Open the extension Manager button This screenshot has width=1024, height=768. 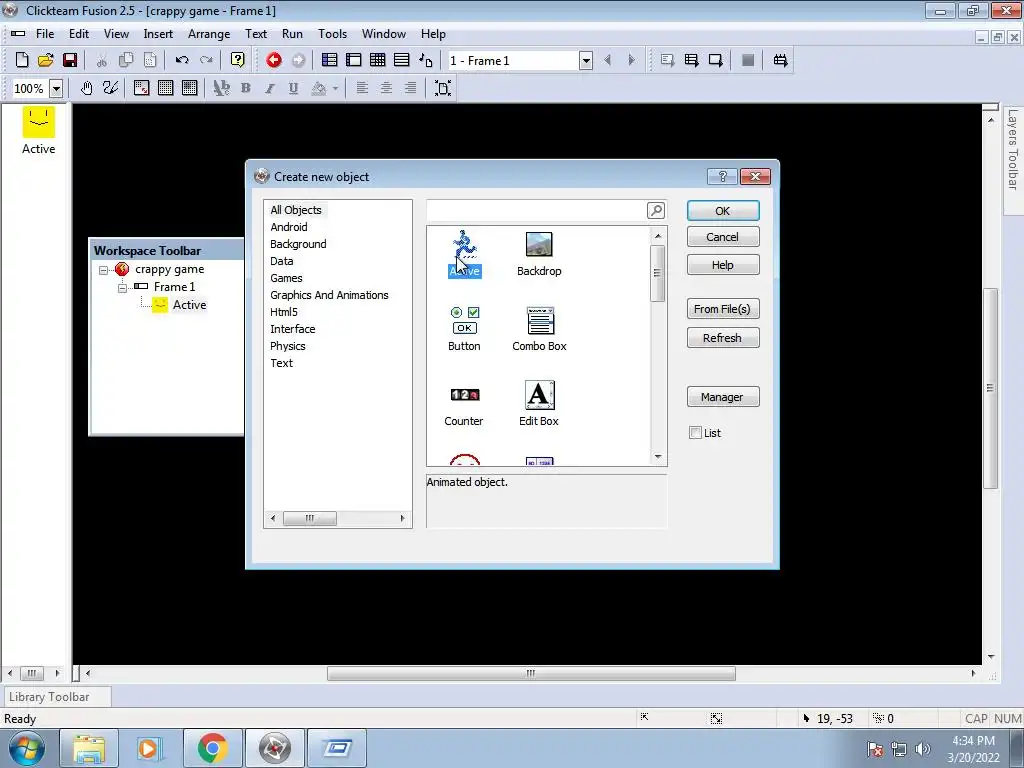[723, 396]
